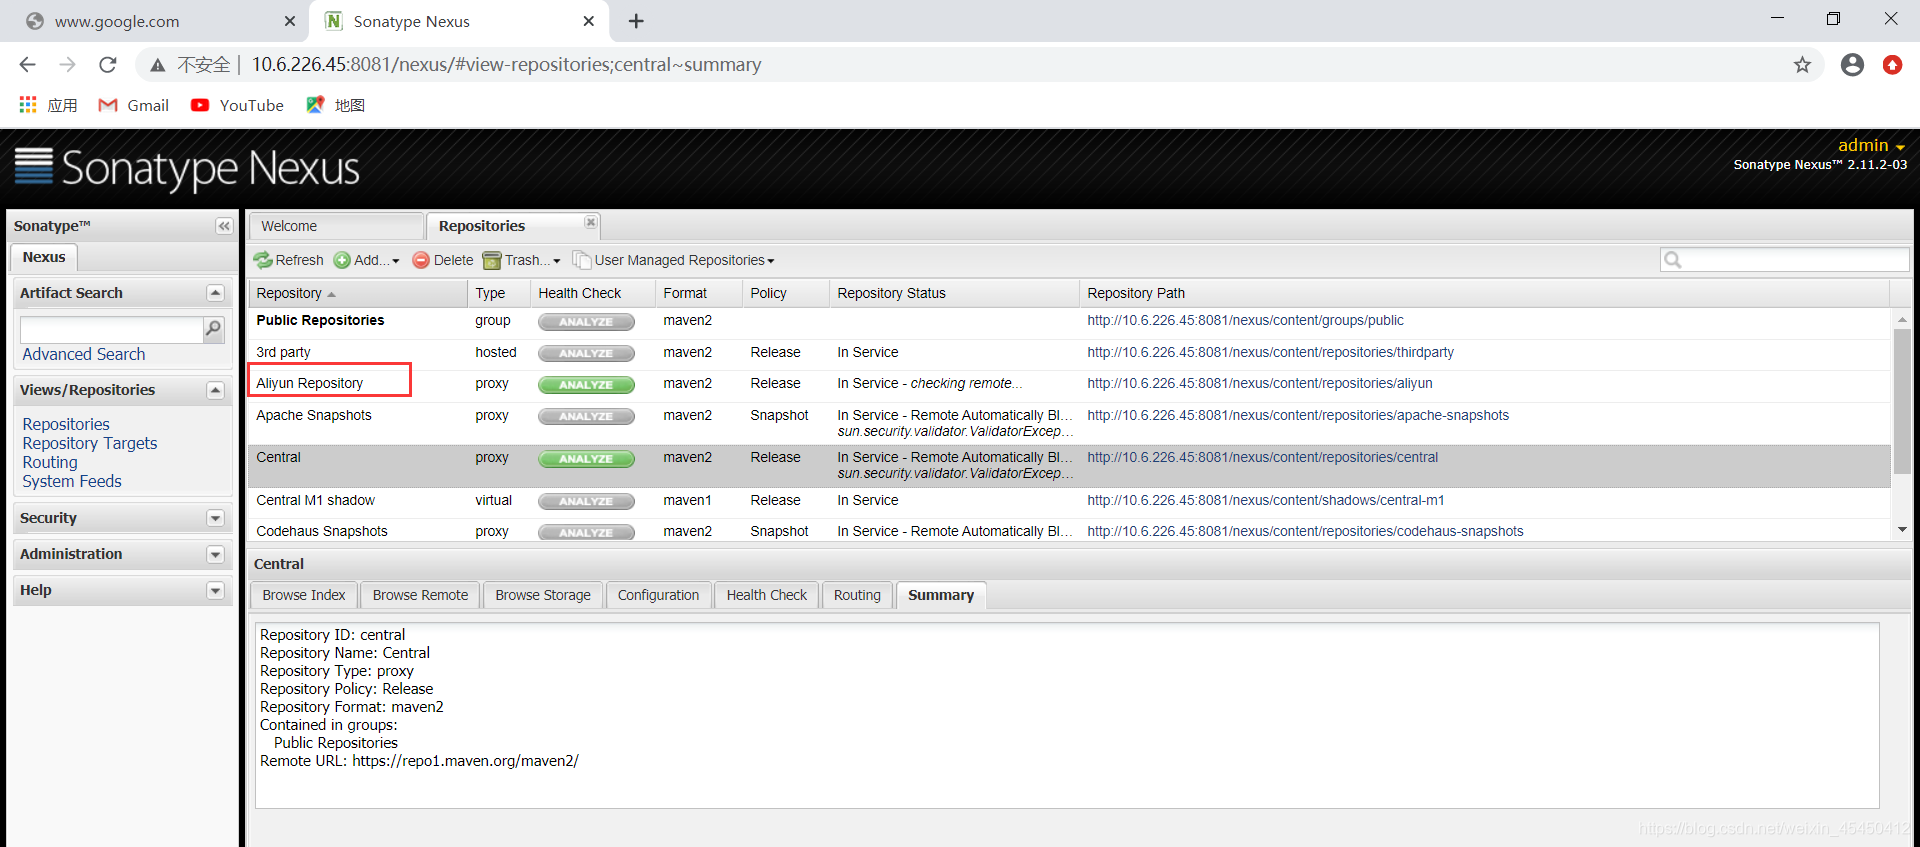
Task: Click the red Delete repository icon
Action: [421, 260]
